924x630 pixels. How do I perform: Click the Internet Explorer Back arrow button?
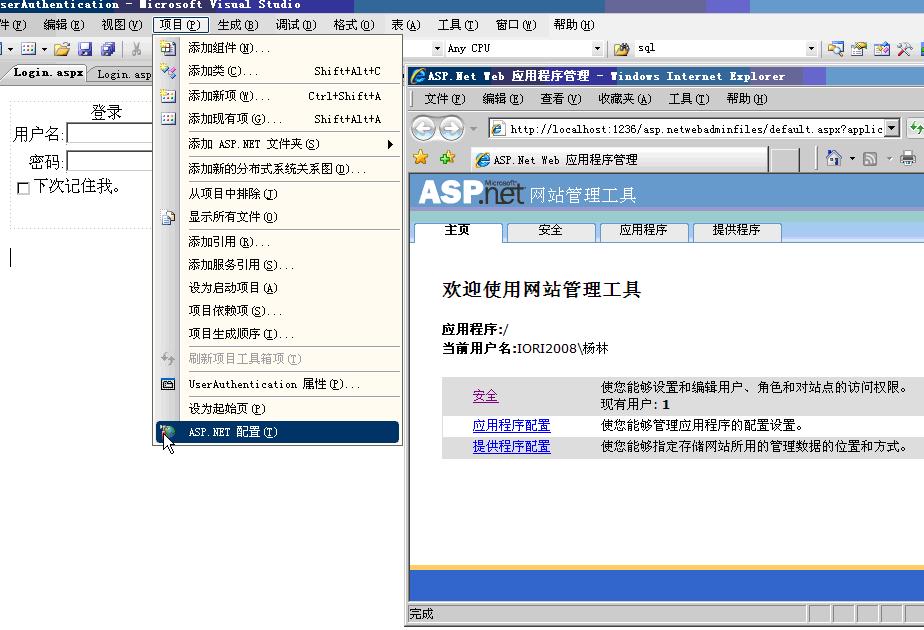423,128
